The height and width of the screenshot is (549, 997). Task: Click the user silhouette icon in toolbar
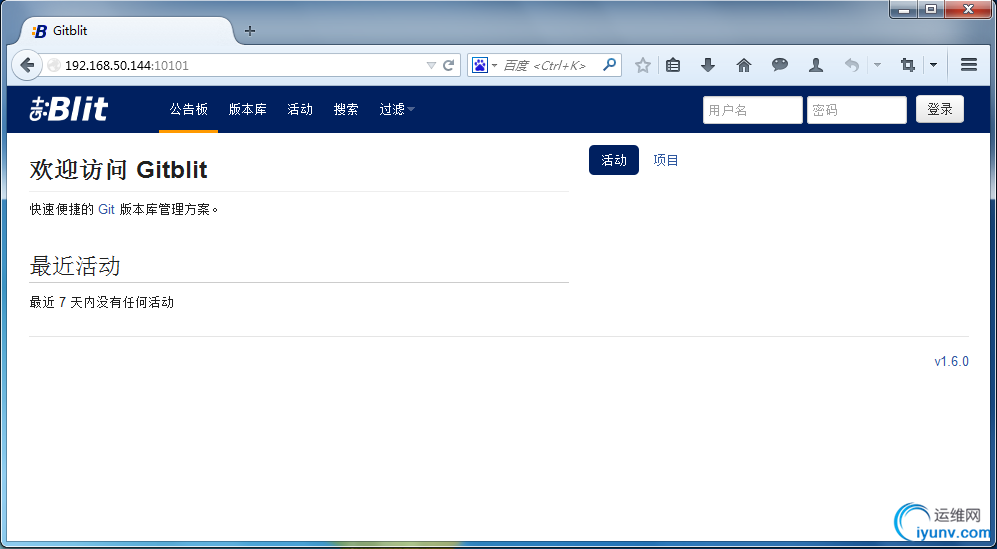pos(816,65)
